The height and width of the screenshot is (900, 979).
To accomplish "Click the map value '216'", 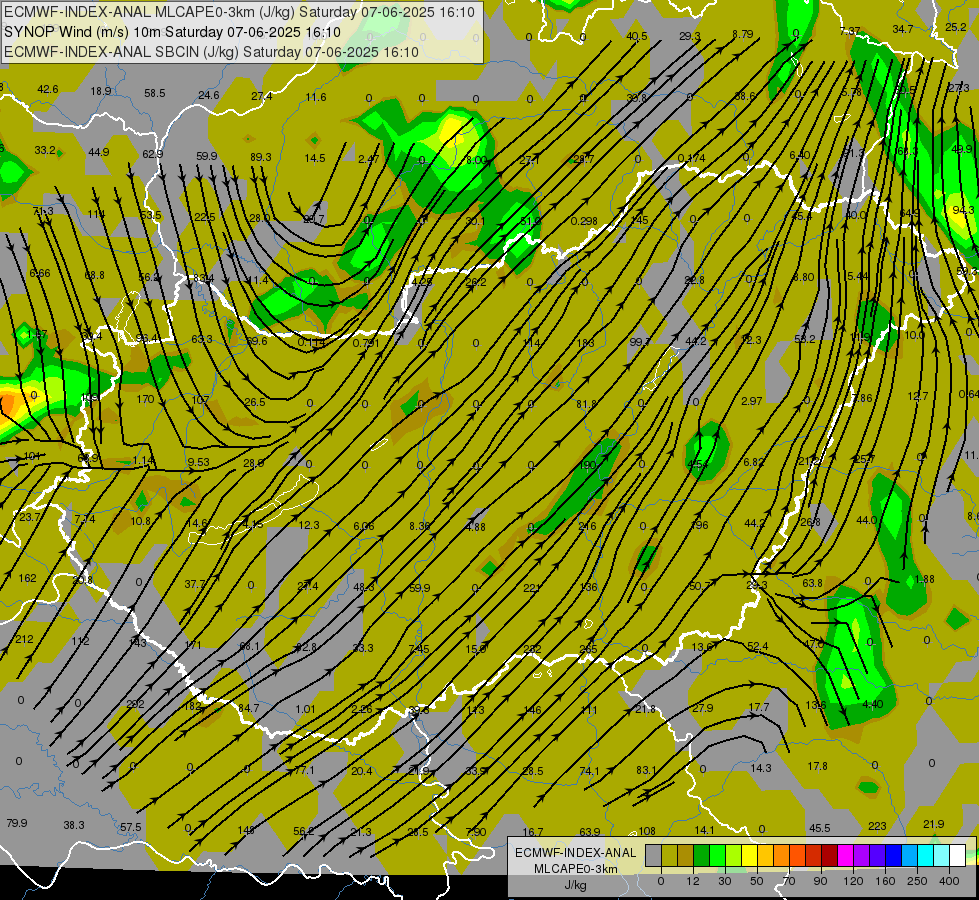I will click(x=587, y=527).
